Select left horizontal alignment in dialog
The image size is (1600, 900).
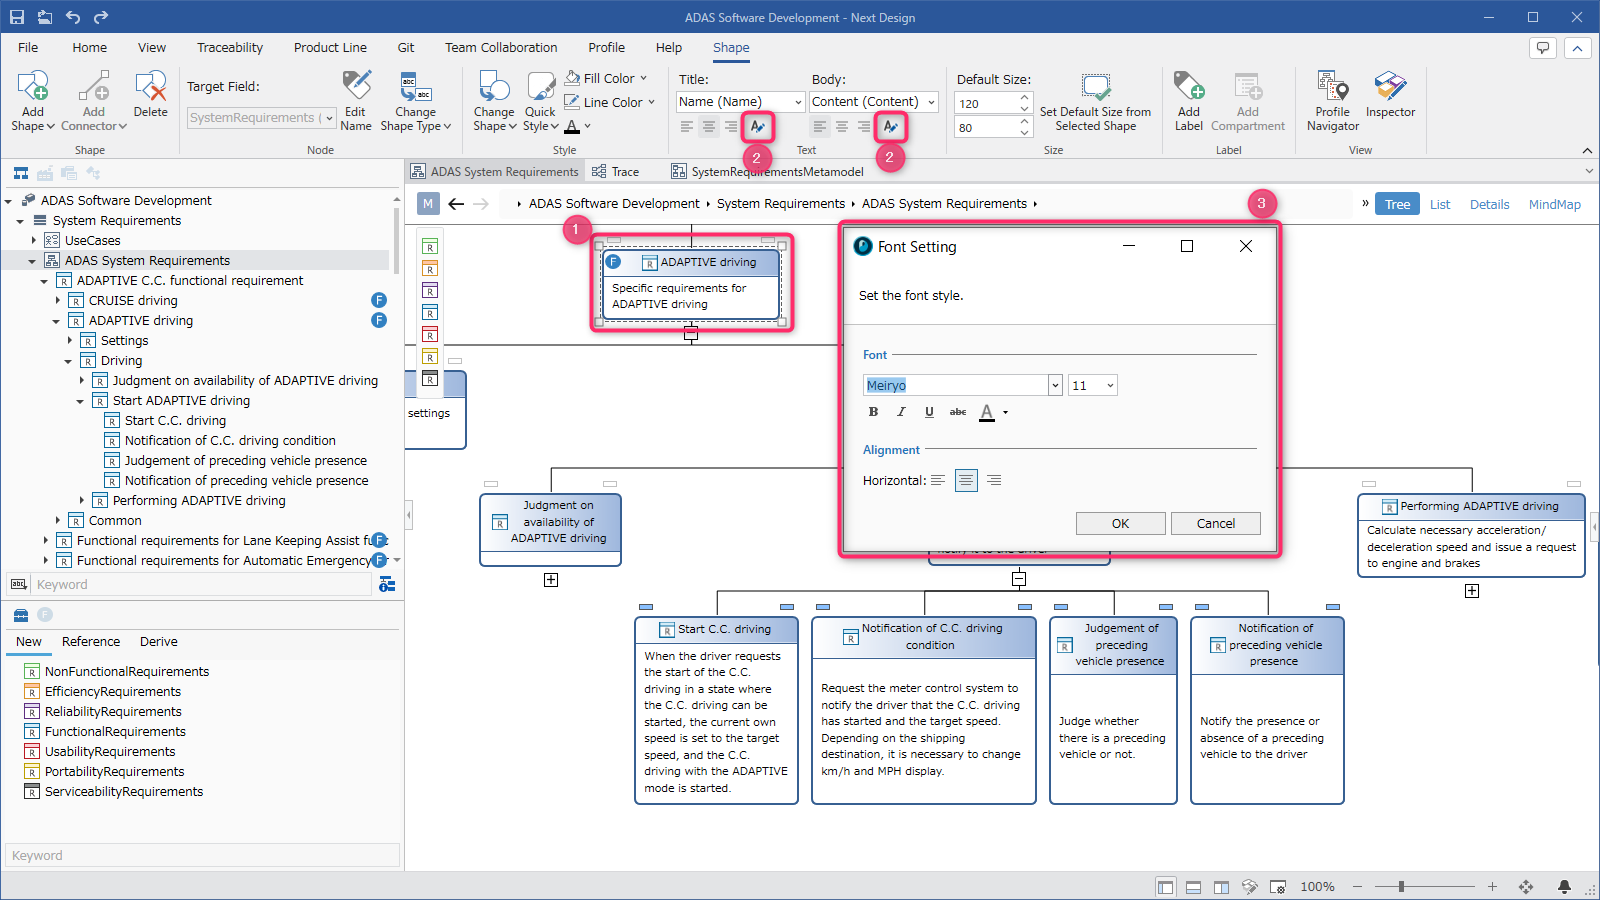pos(938,481)
